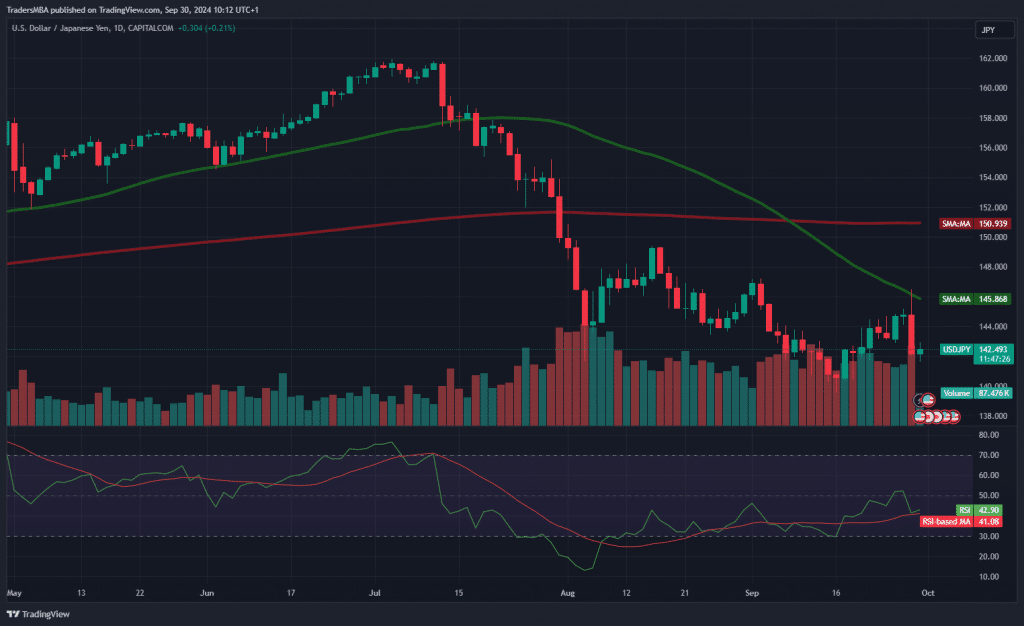Screen dimensions: 1024x626
Task: Click the 162.000 price scale label
Action: point(991,58)
